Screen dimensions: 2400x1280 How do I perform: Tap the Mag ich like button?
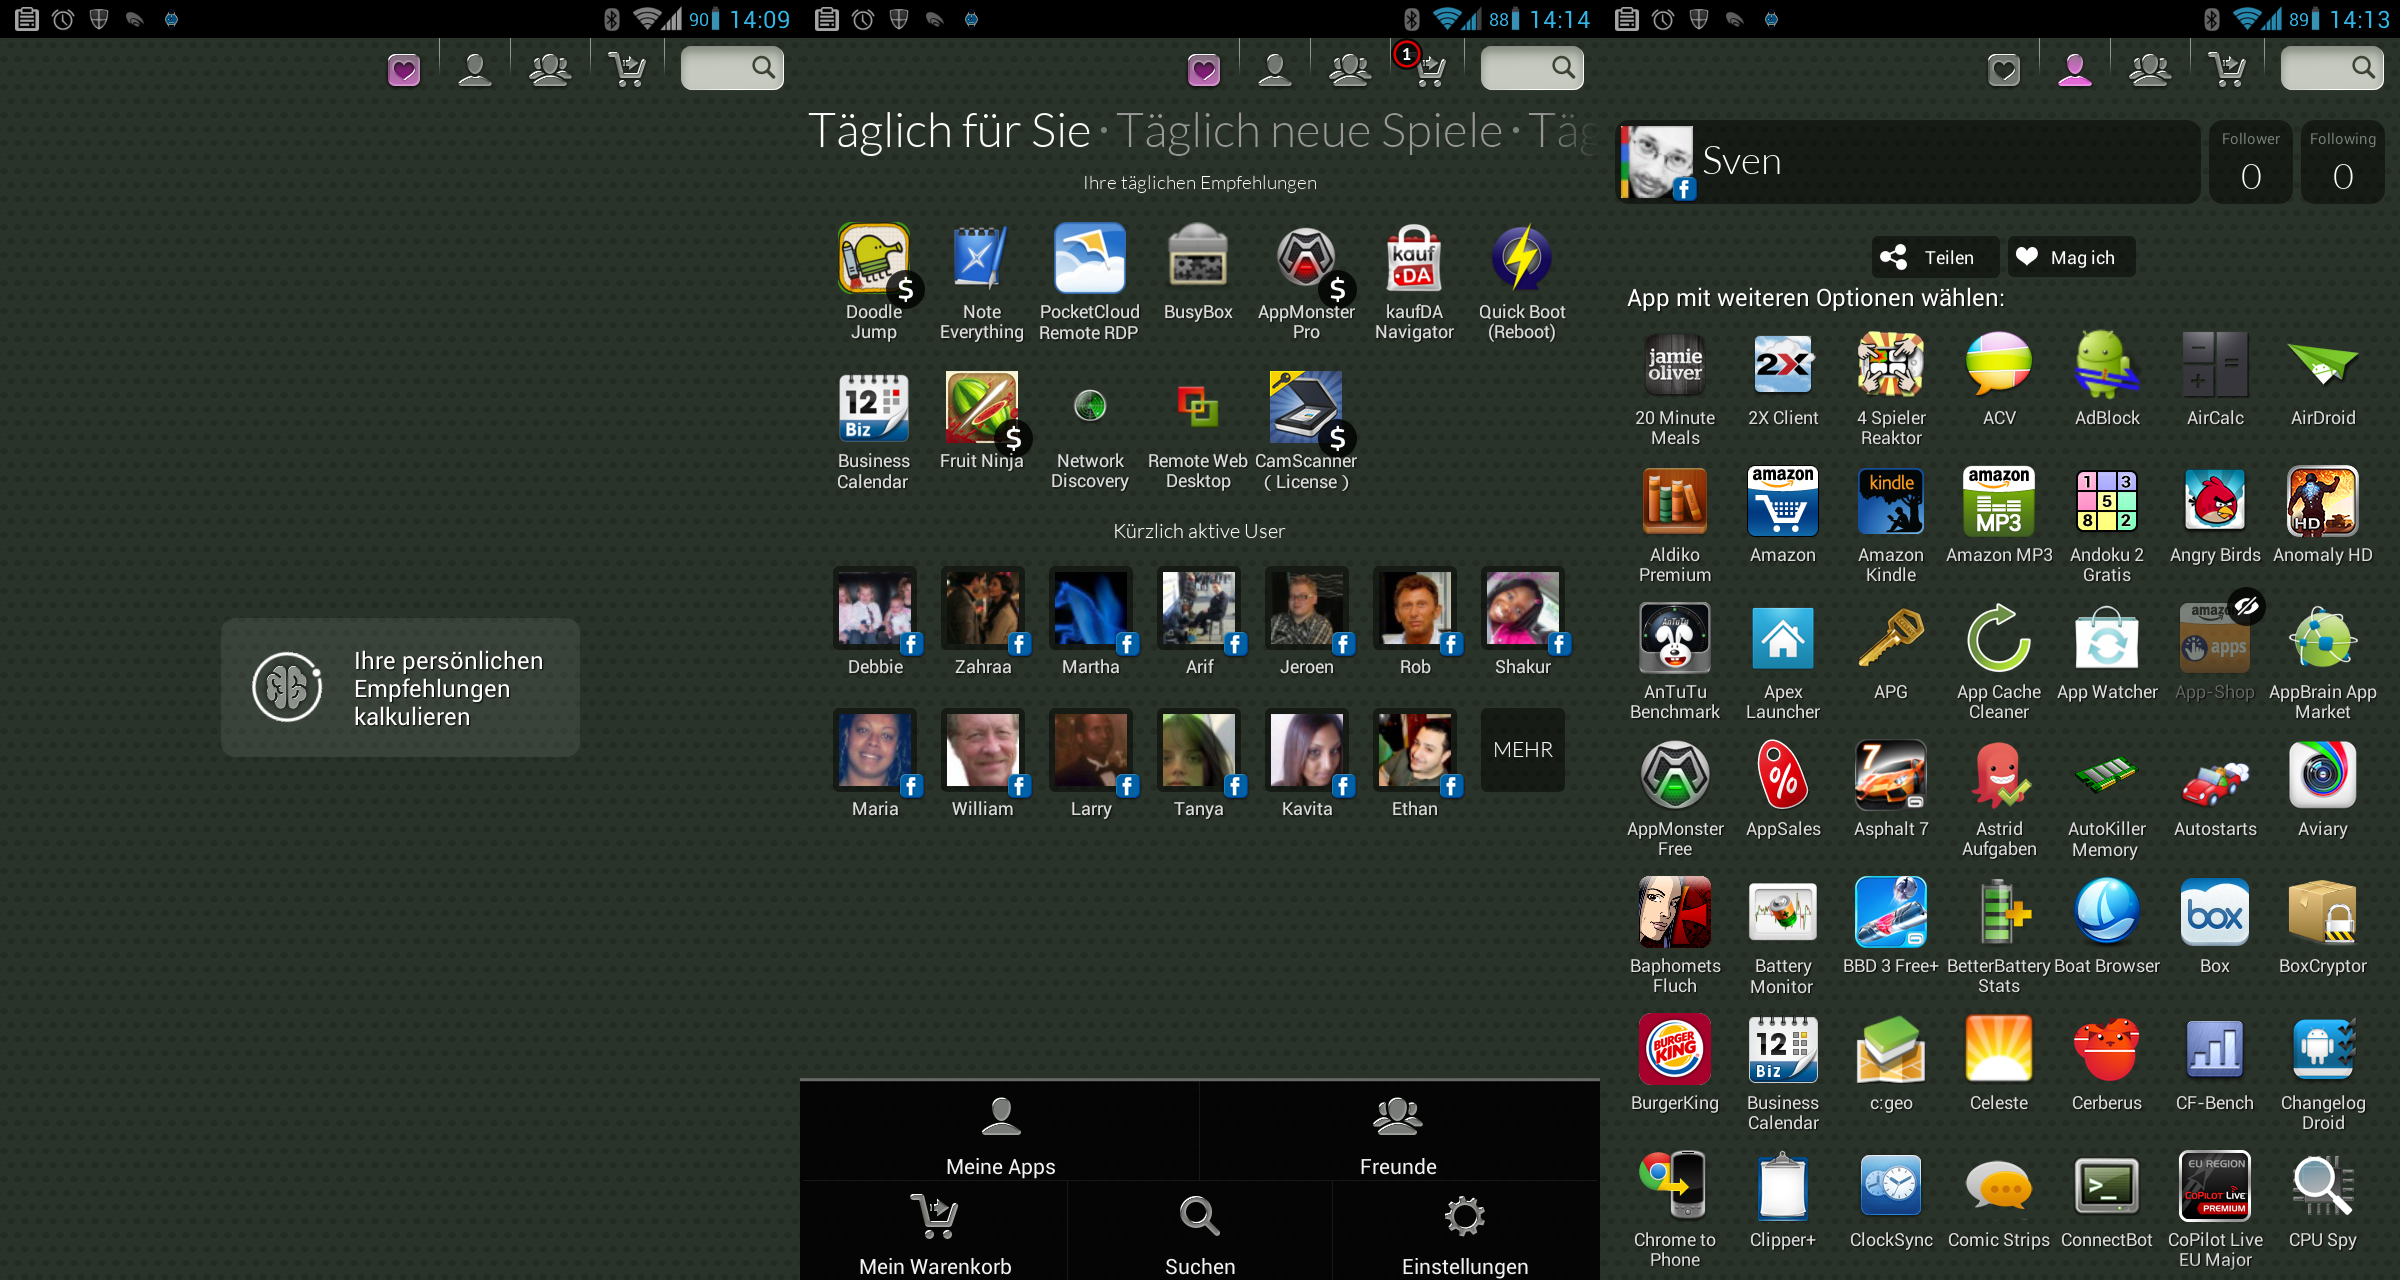2070,257
